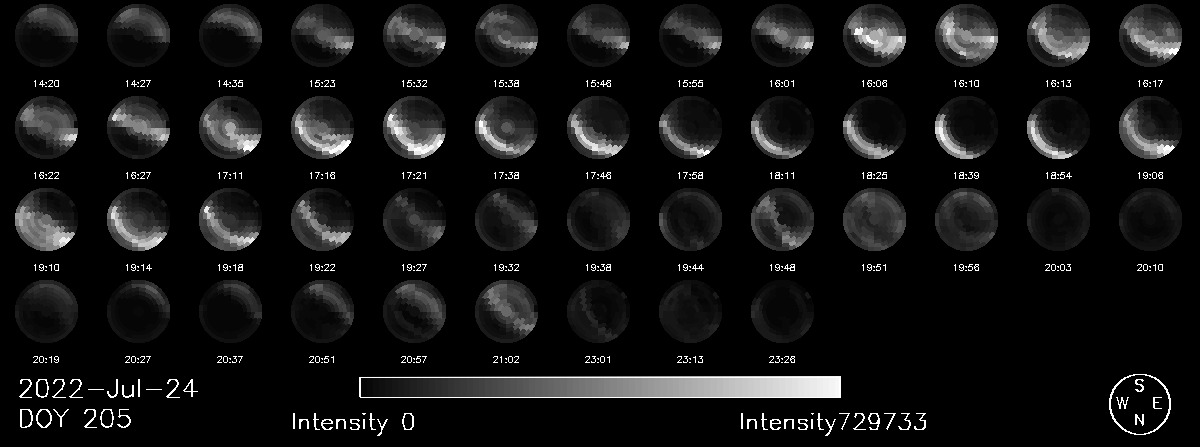Click the DOY 205 label
Screen dimensions: 1200x447
[x=75, y=420]
